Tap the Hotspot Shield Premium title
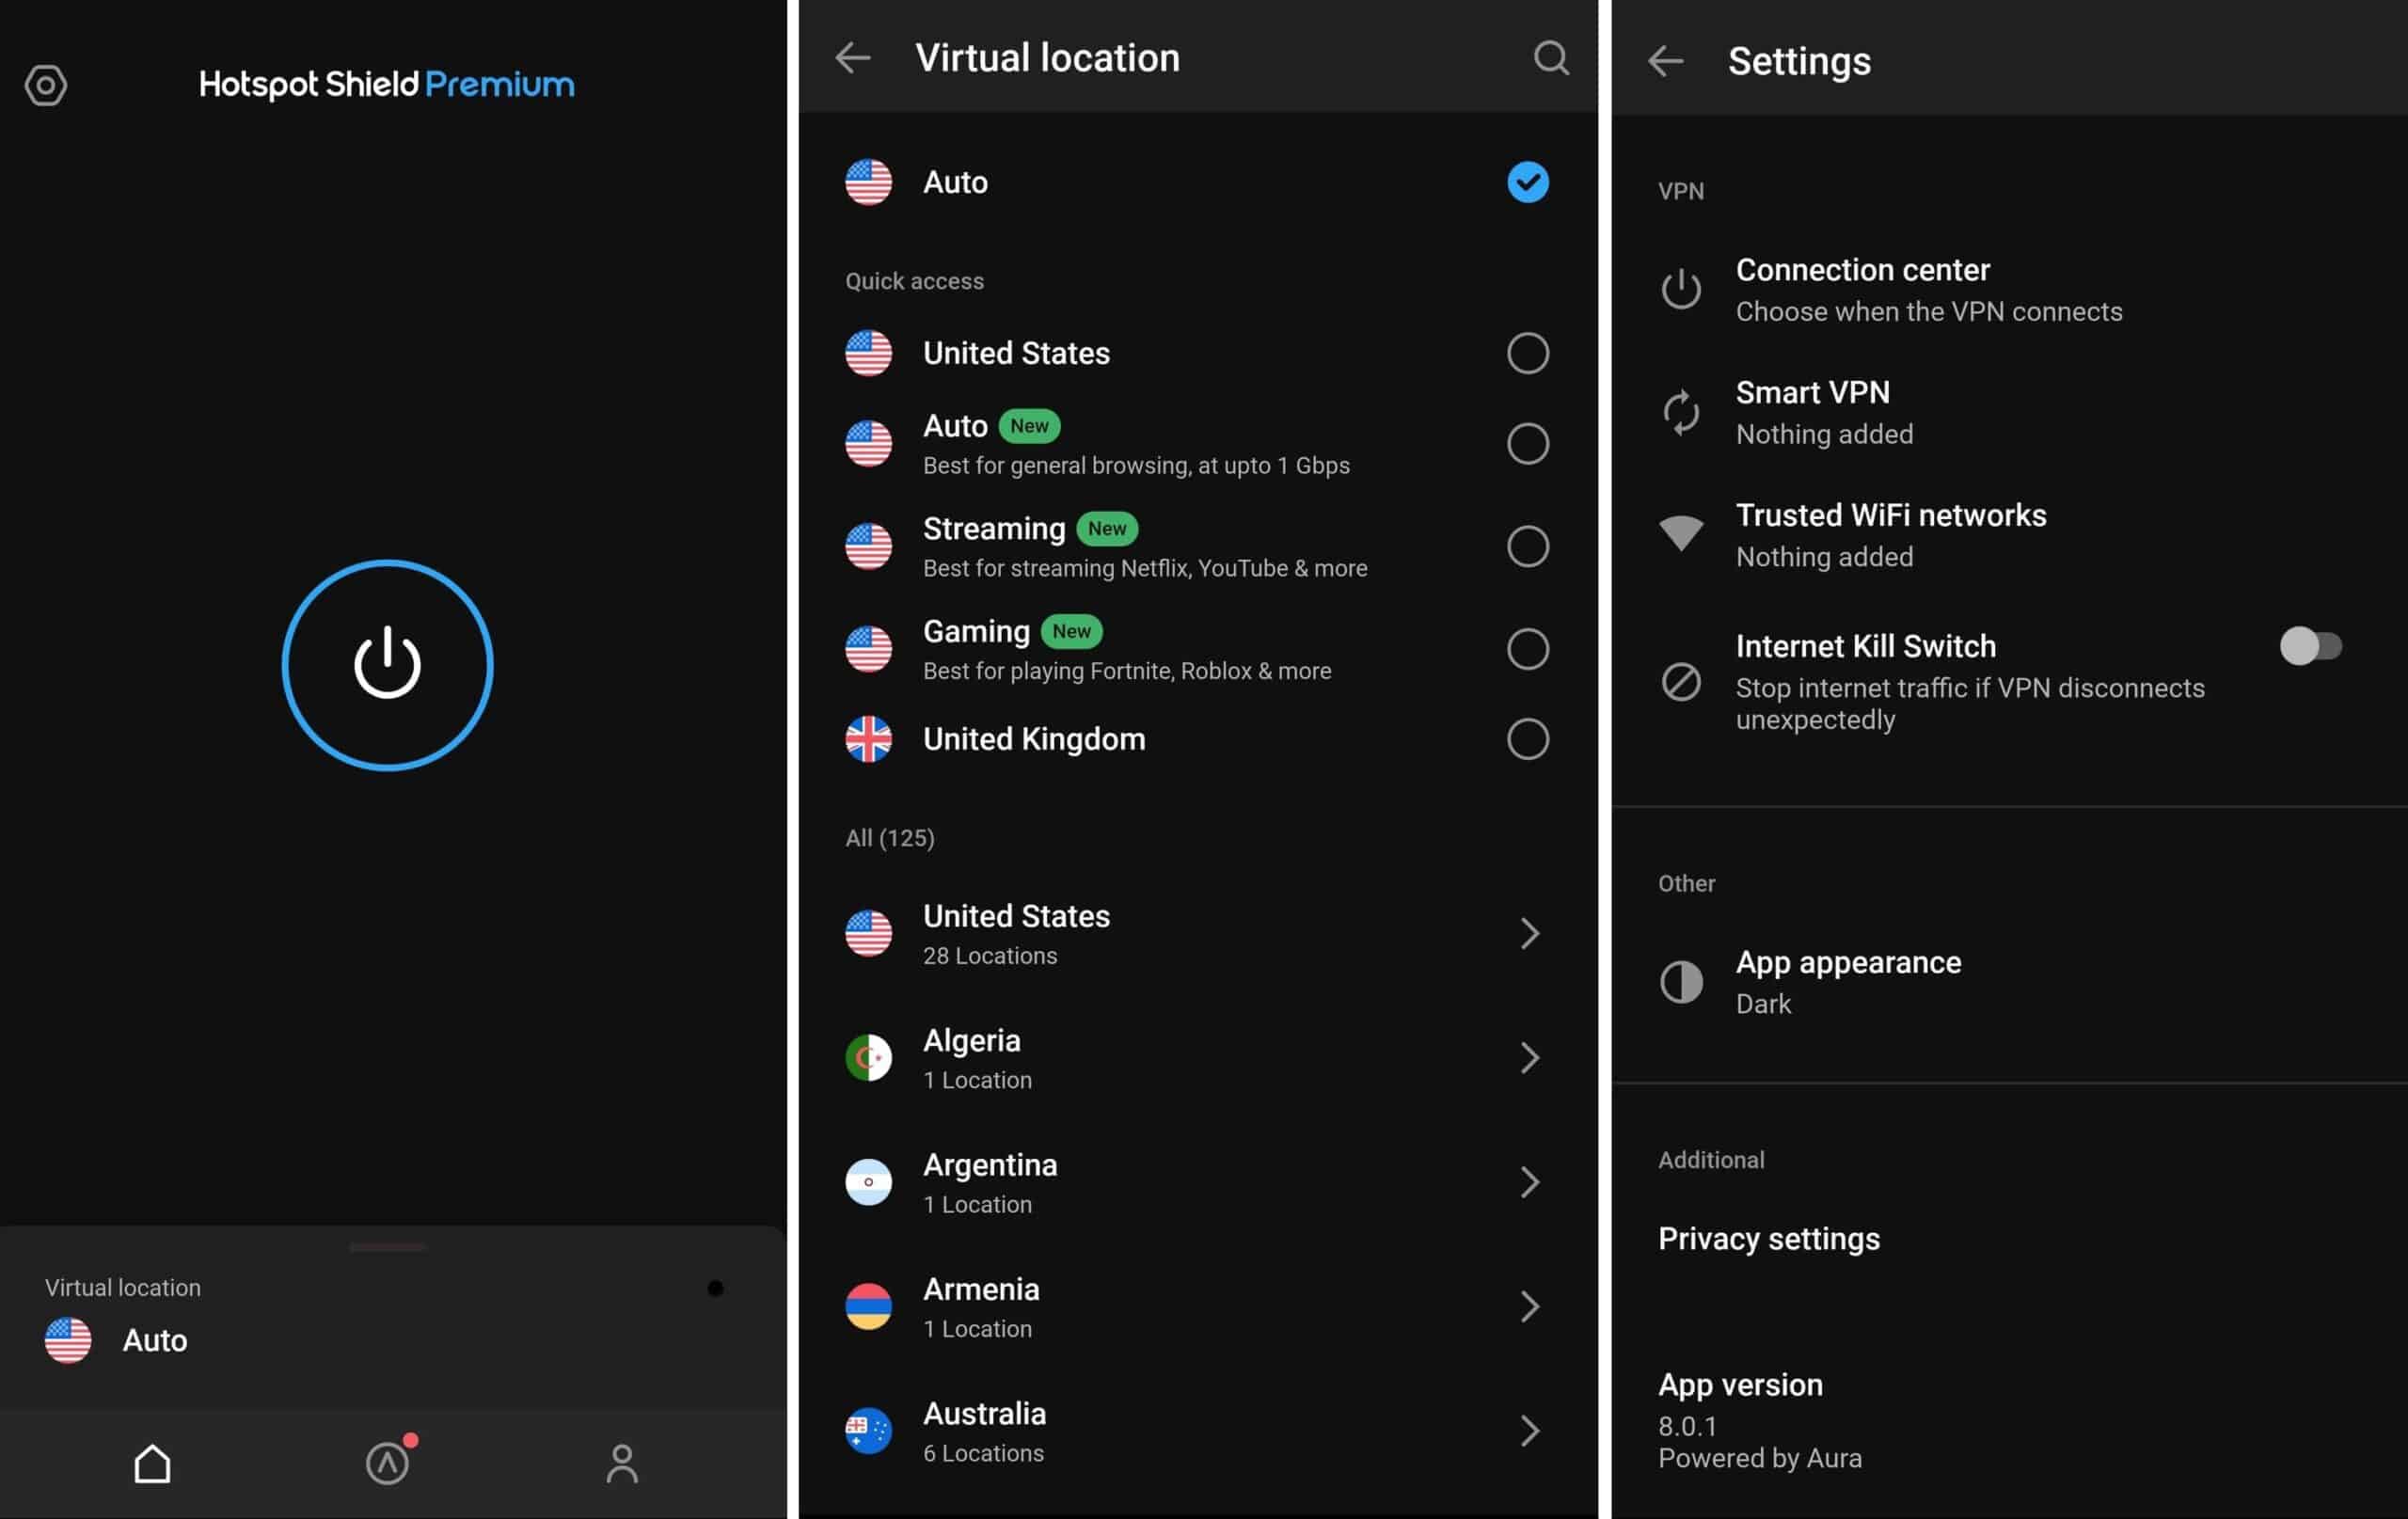Screen dimensions: 2408x1519 point(386,85)
